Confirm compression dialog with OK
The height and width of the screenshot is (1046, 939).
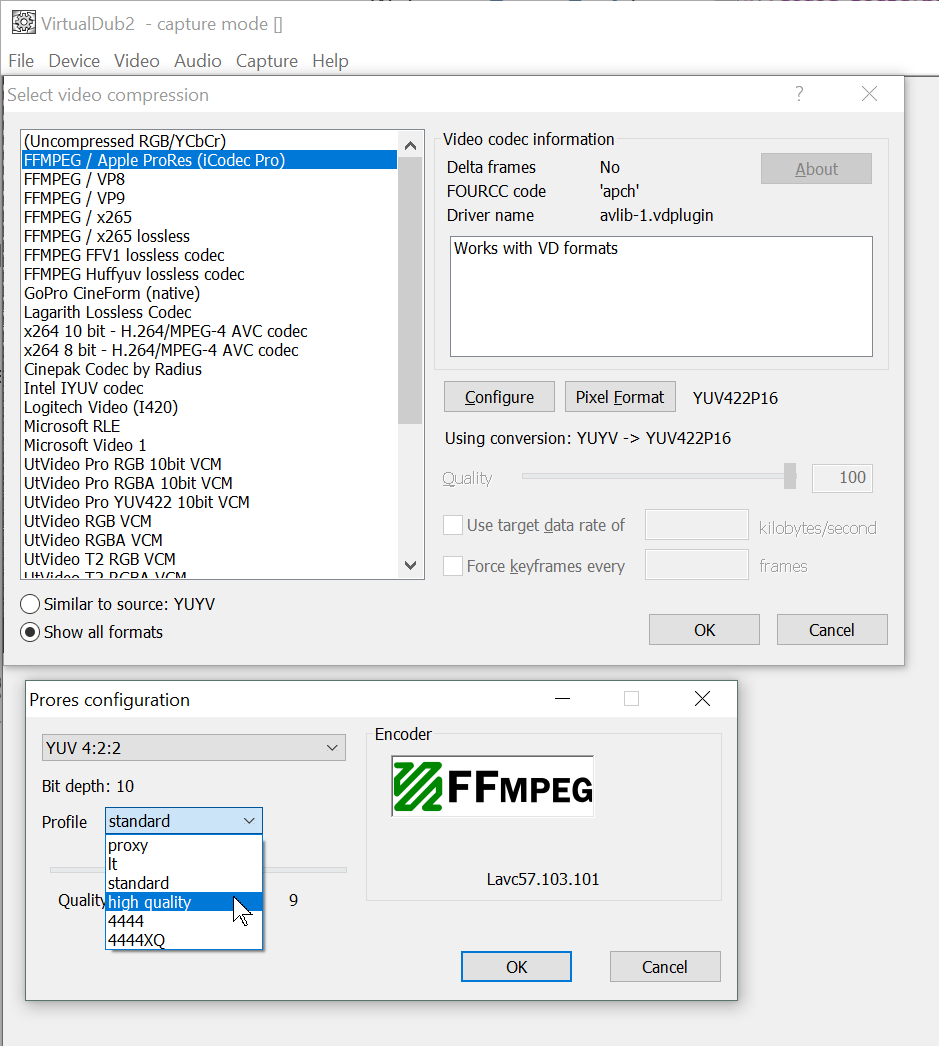(x=704, y=630)
